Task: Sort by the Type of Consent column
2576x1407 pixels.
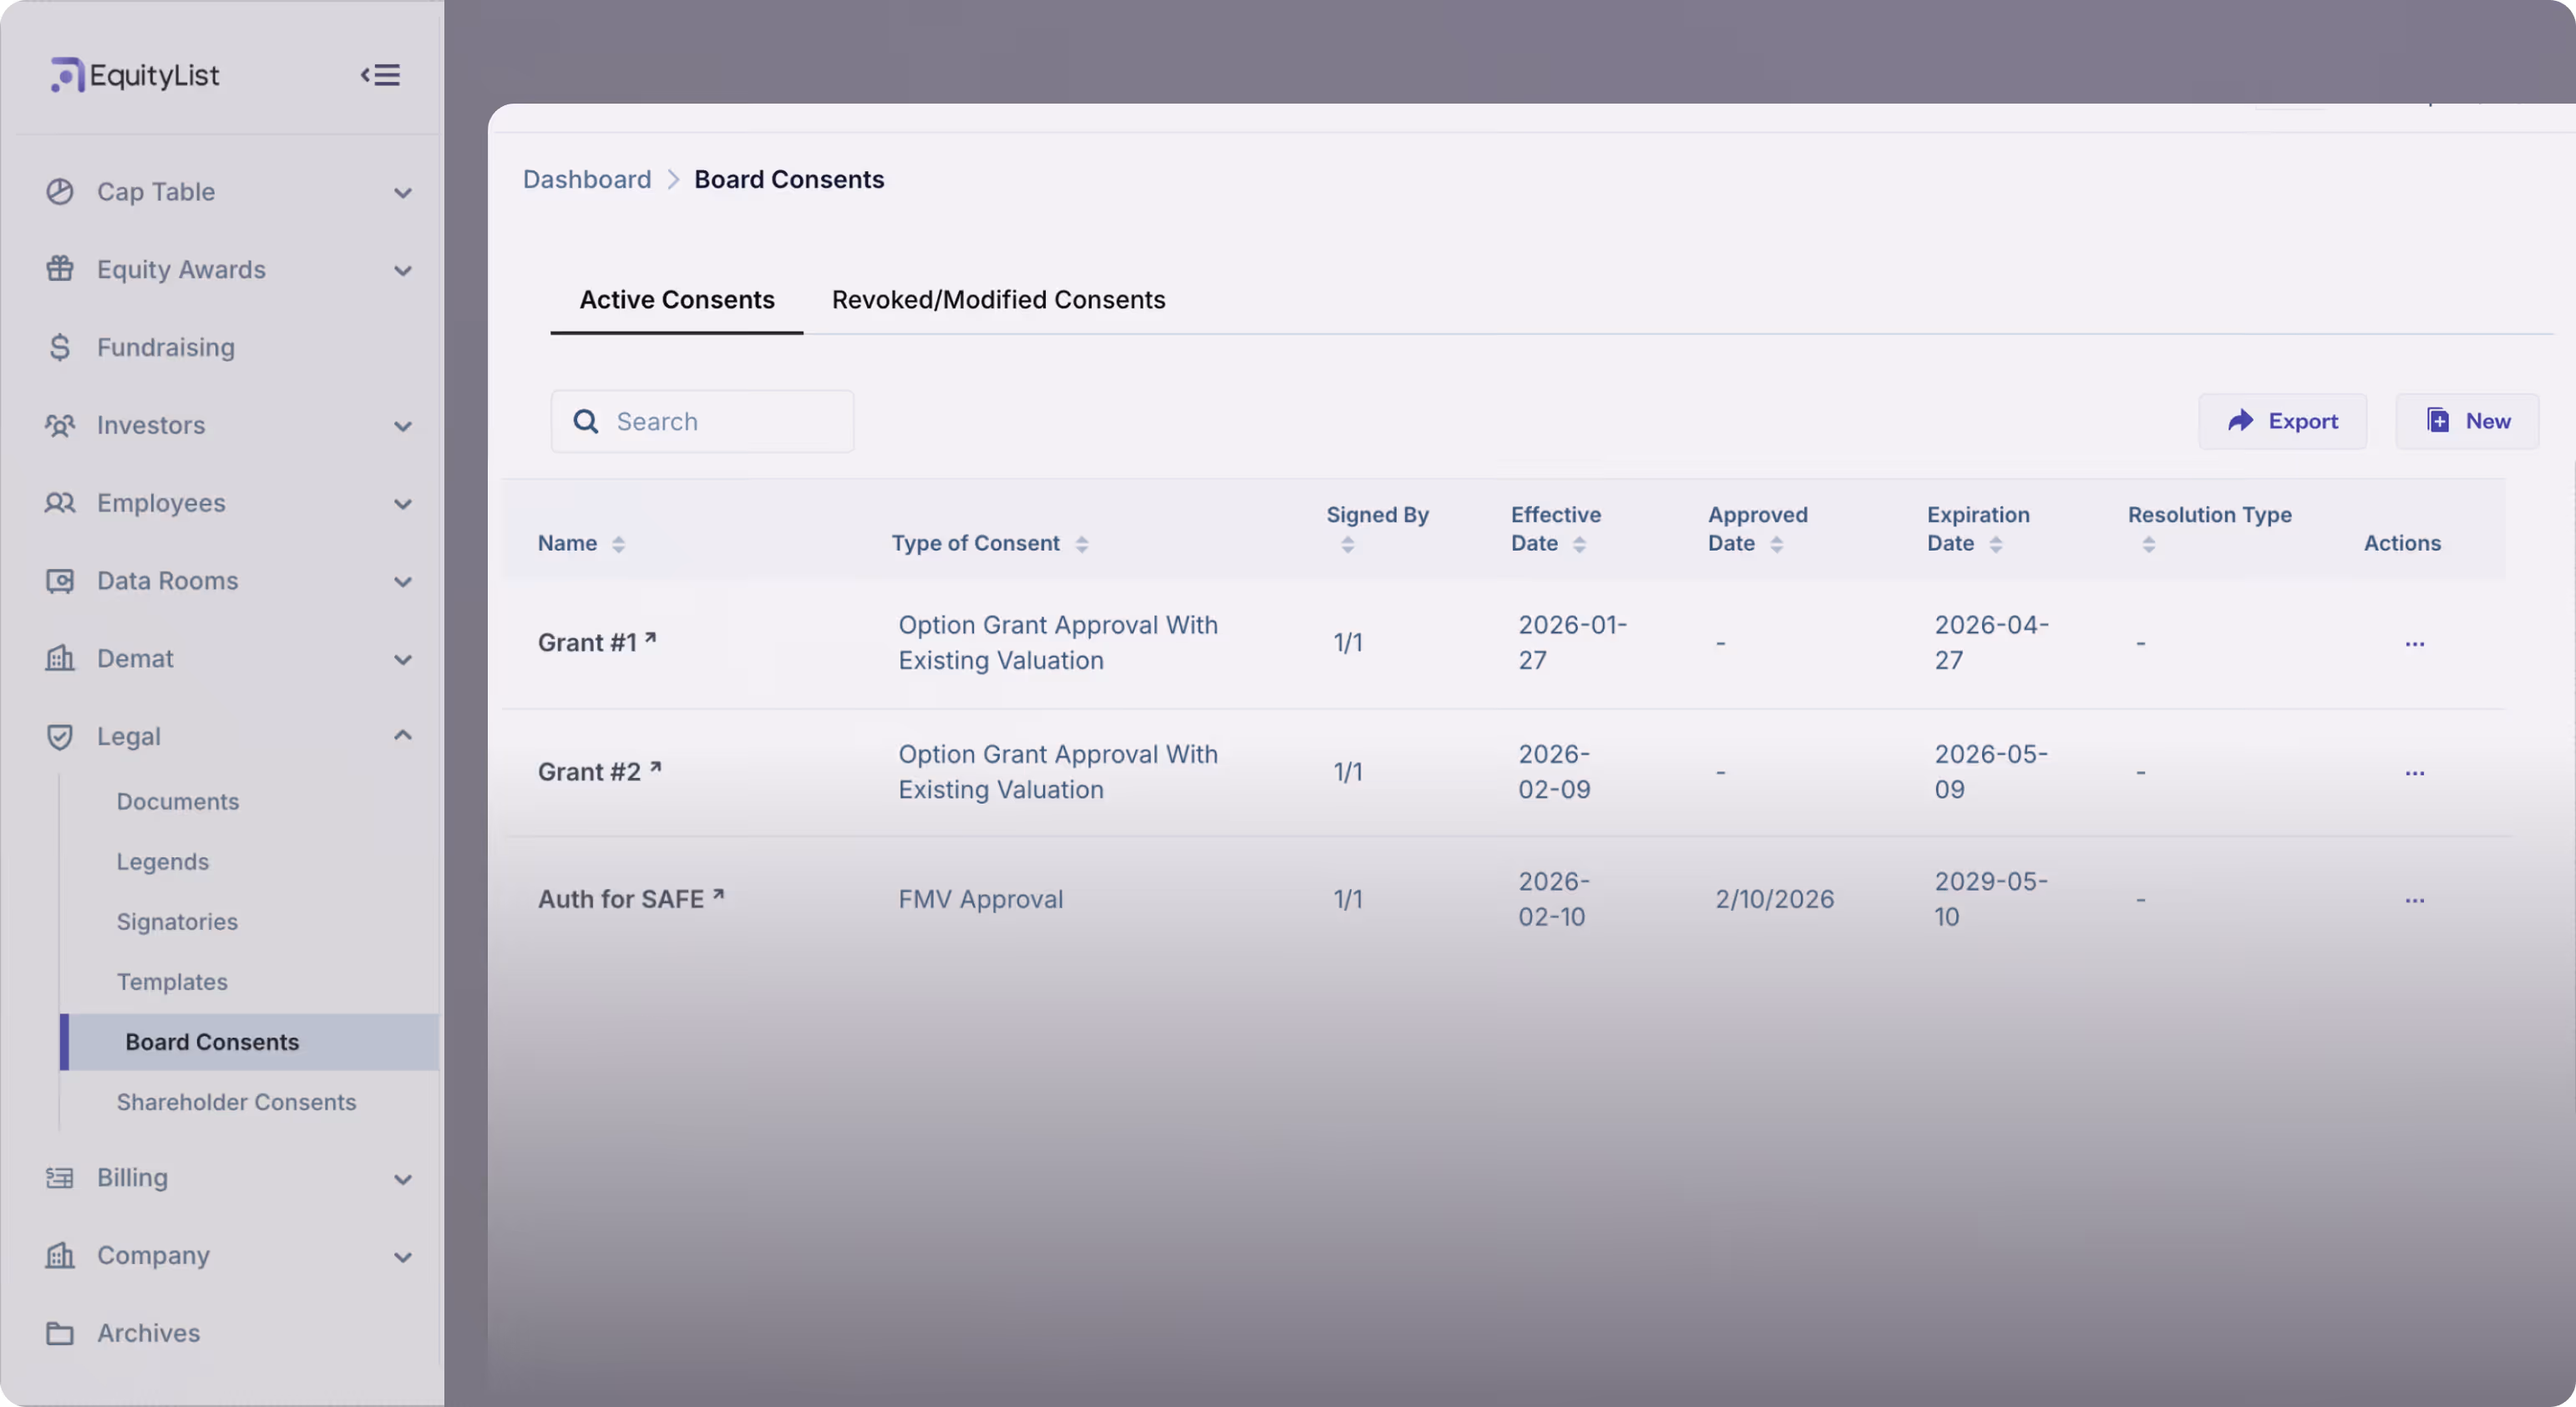Action: [1081, 544]
